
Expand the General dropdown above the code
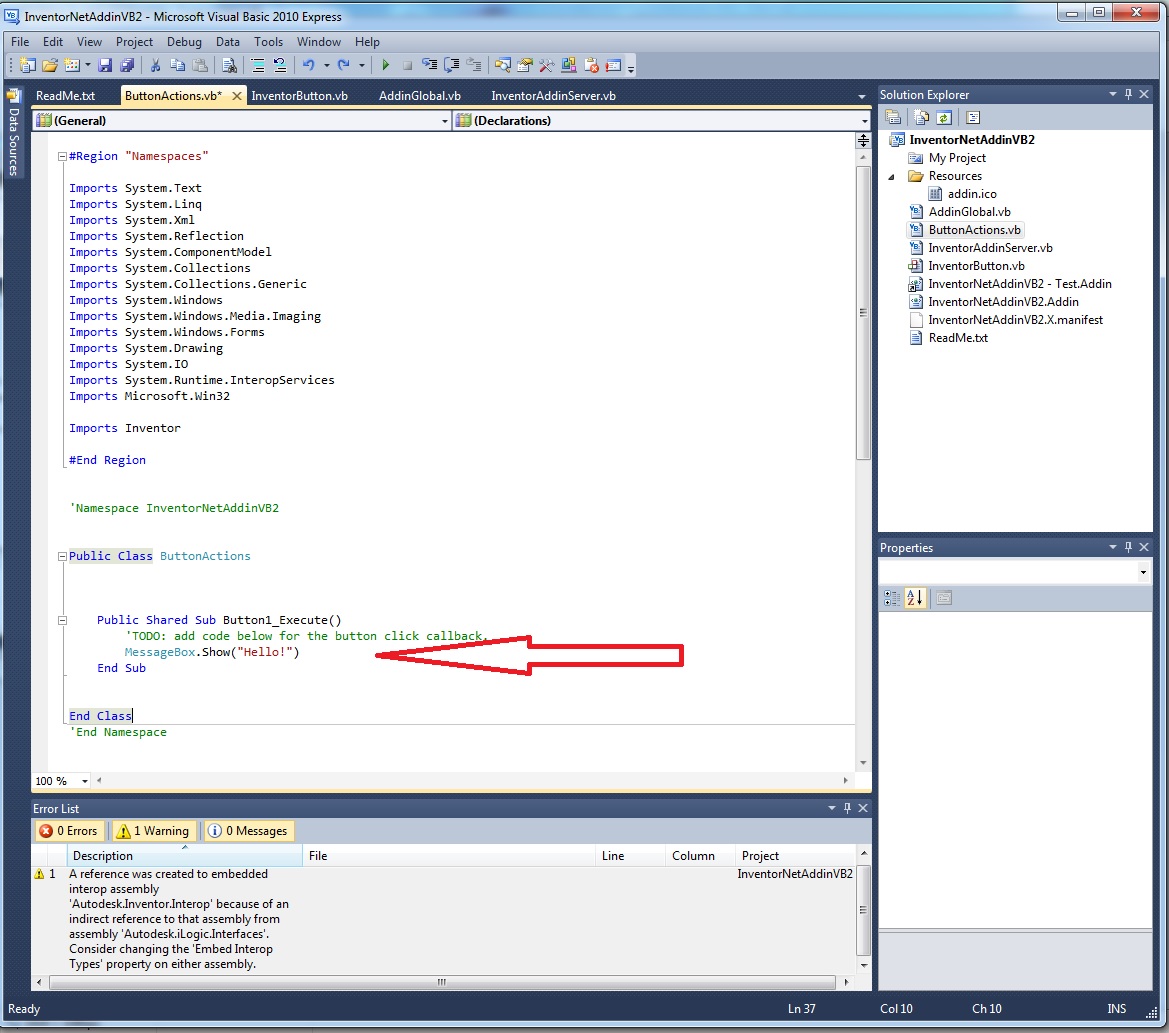445,120
